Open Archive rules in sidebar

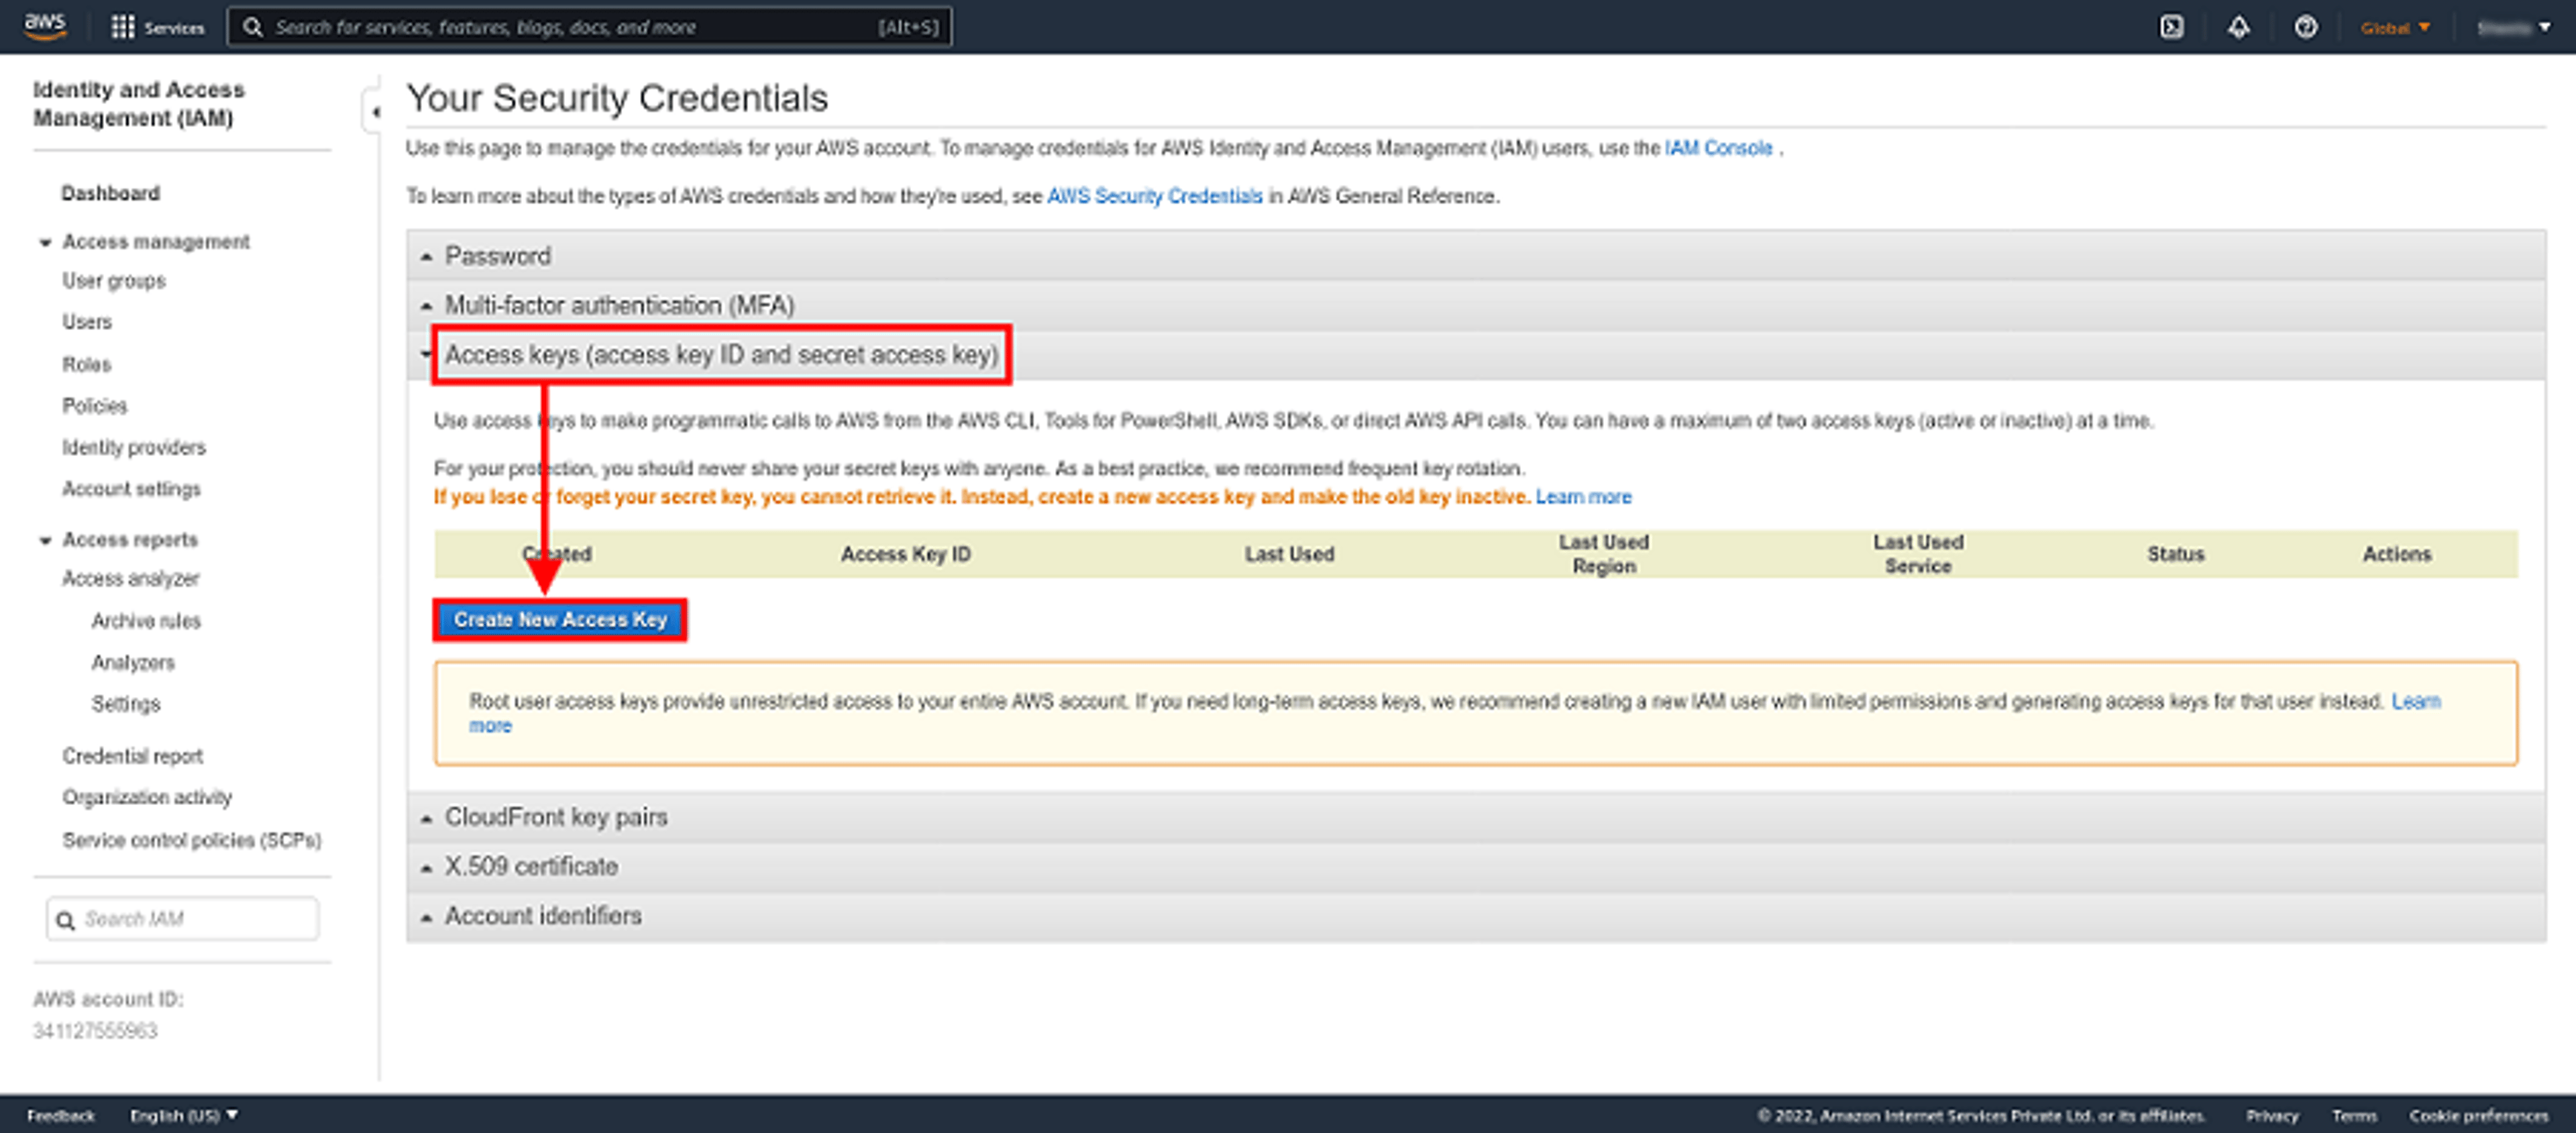pyautogui.click(x=146, y=621)
